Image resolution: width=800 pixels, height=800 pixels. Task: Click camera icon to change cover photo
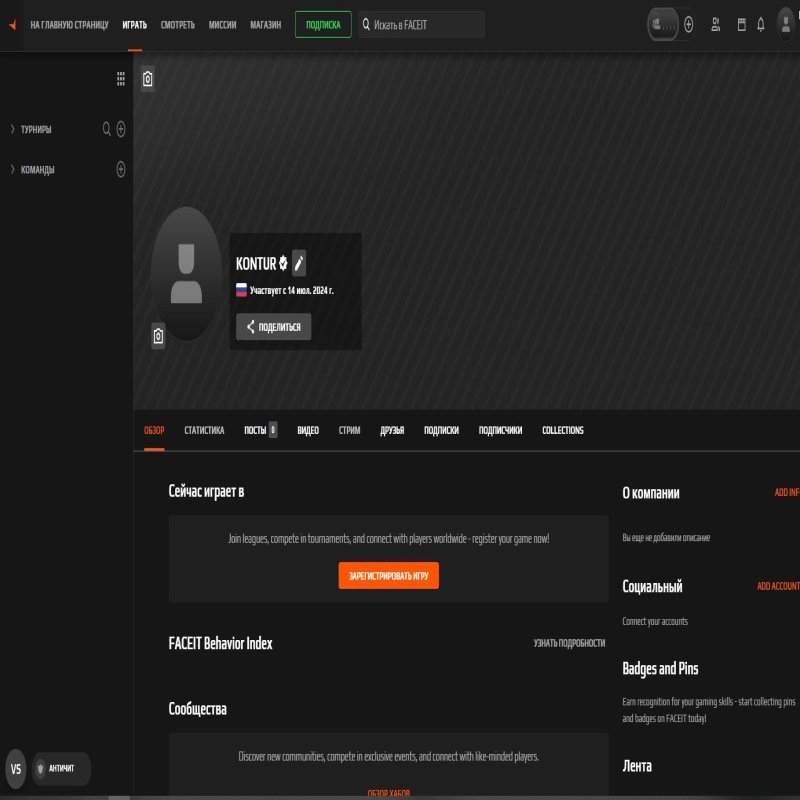[145, 78]
